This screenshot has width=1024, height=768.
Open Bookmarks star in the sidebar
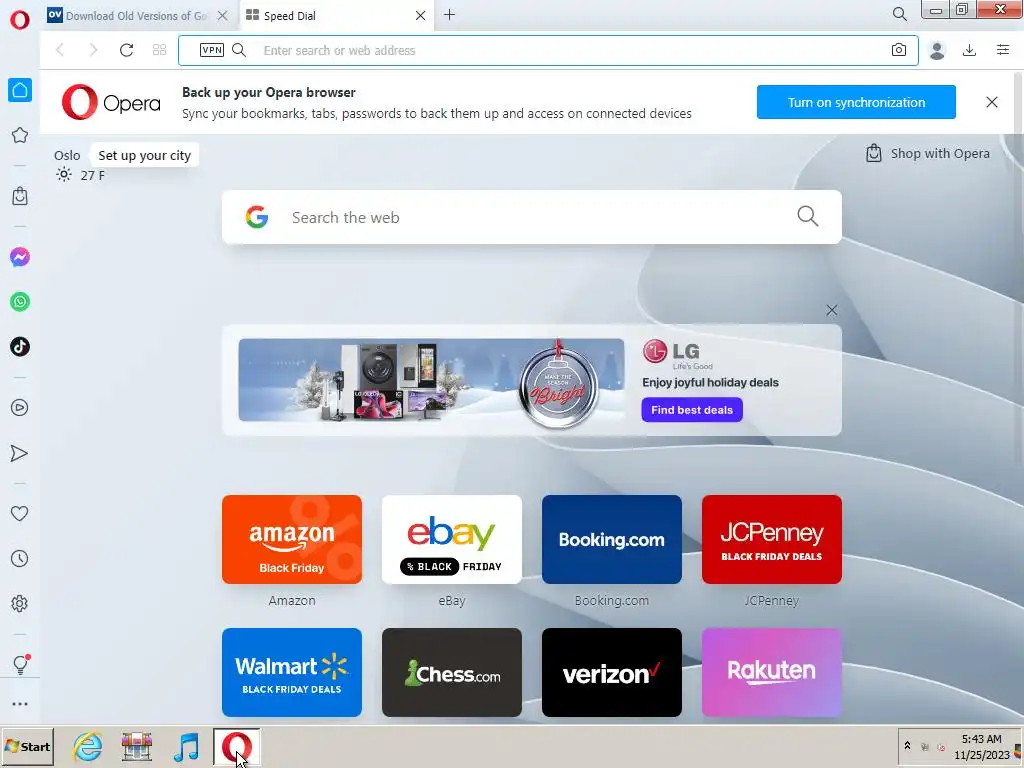20,135
